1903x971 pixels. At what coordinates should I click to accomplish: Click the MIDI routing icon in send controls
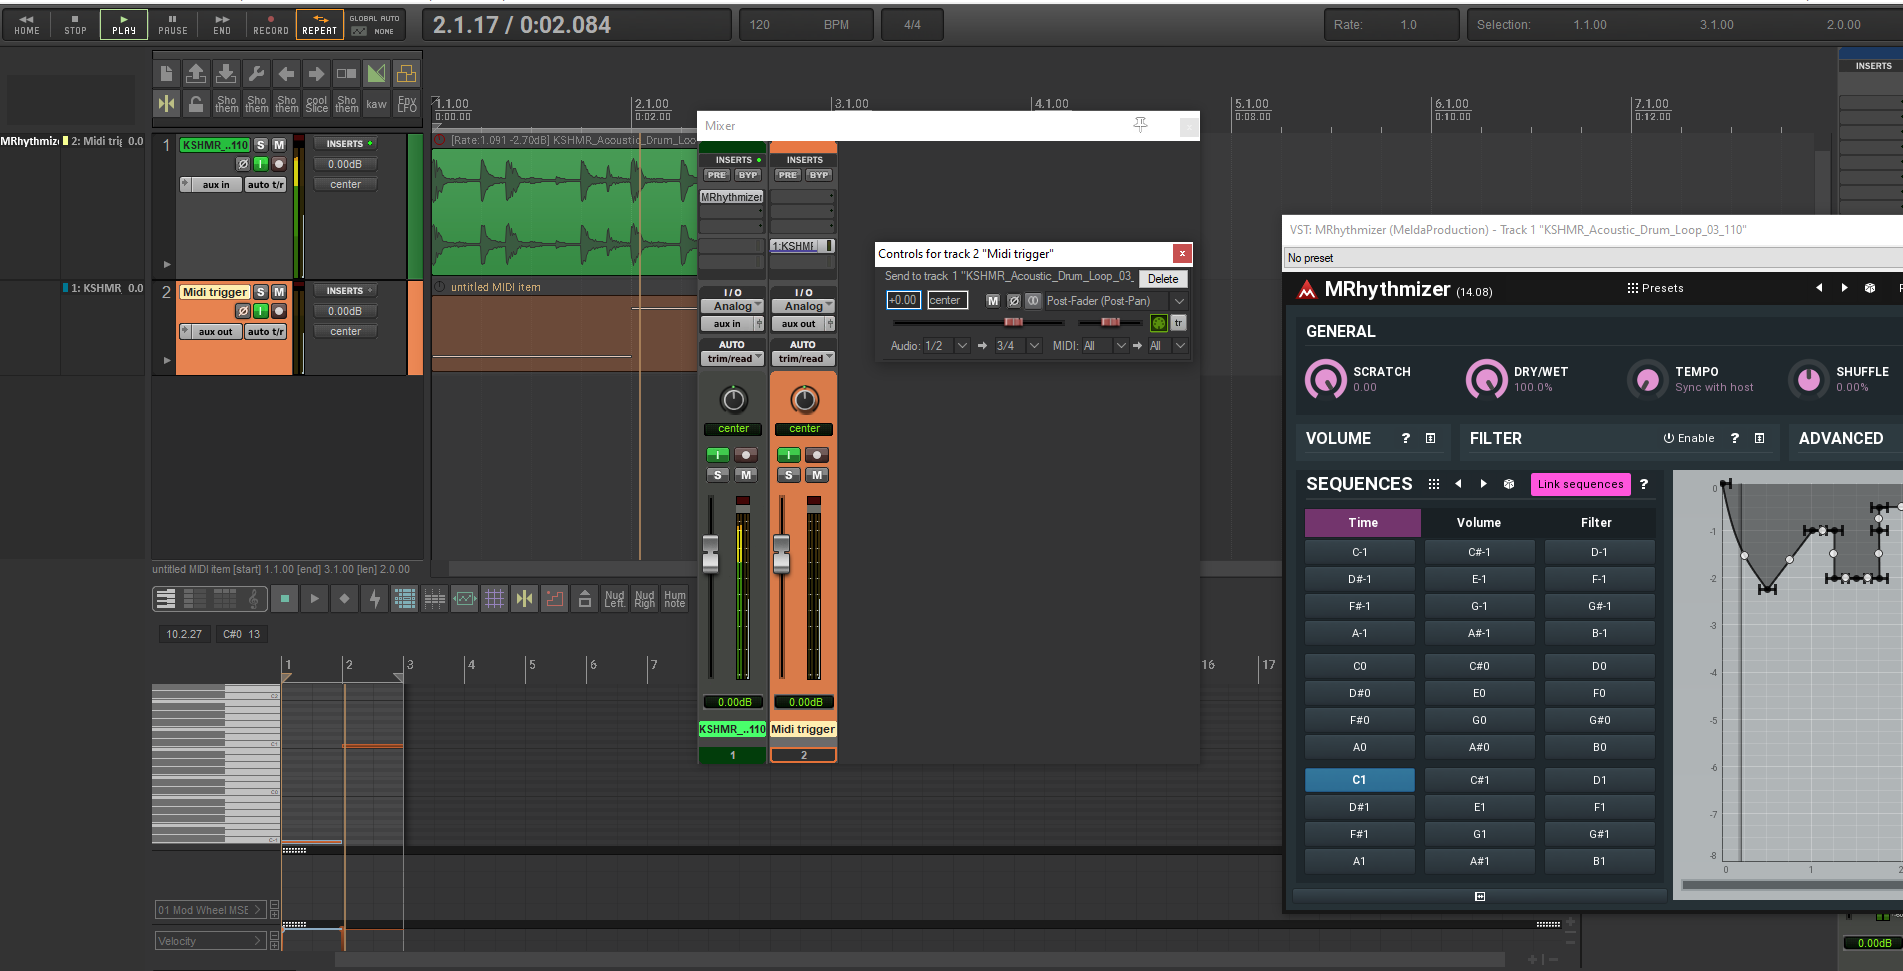pos(1158,323)
